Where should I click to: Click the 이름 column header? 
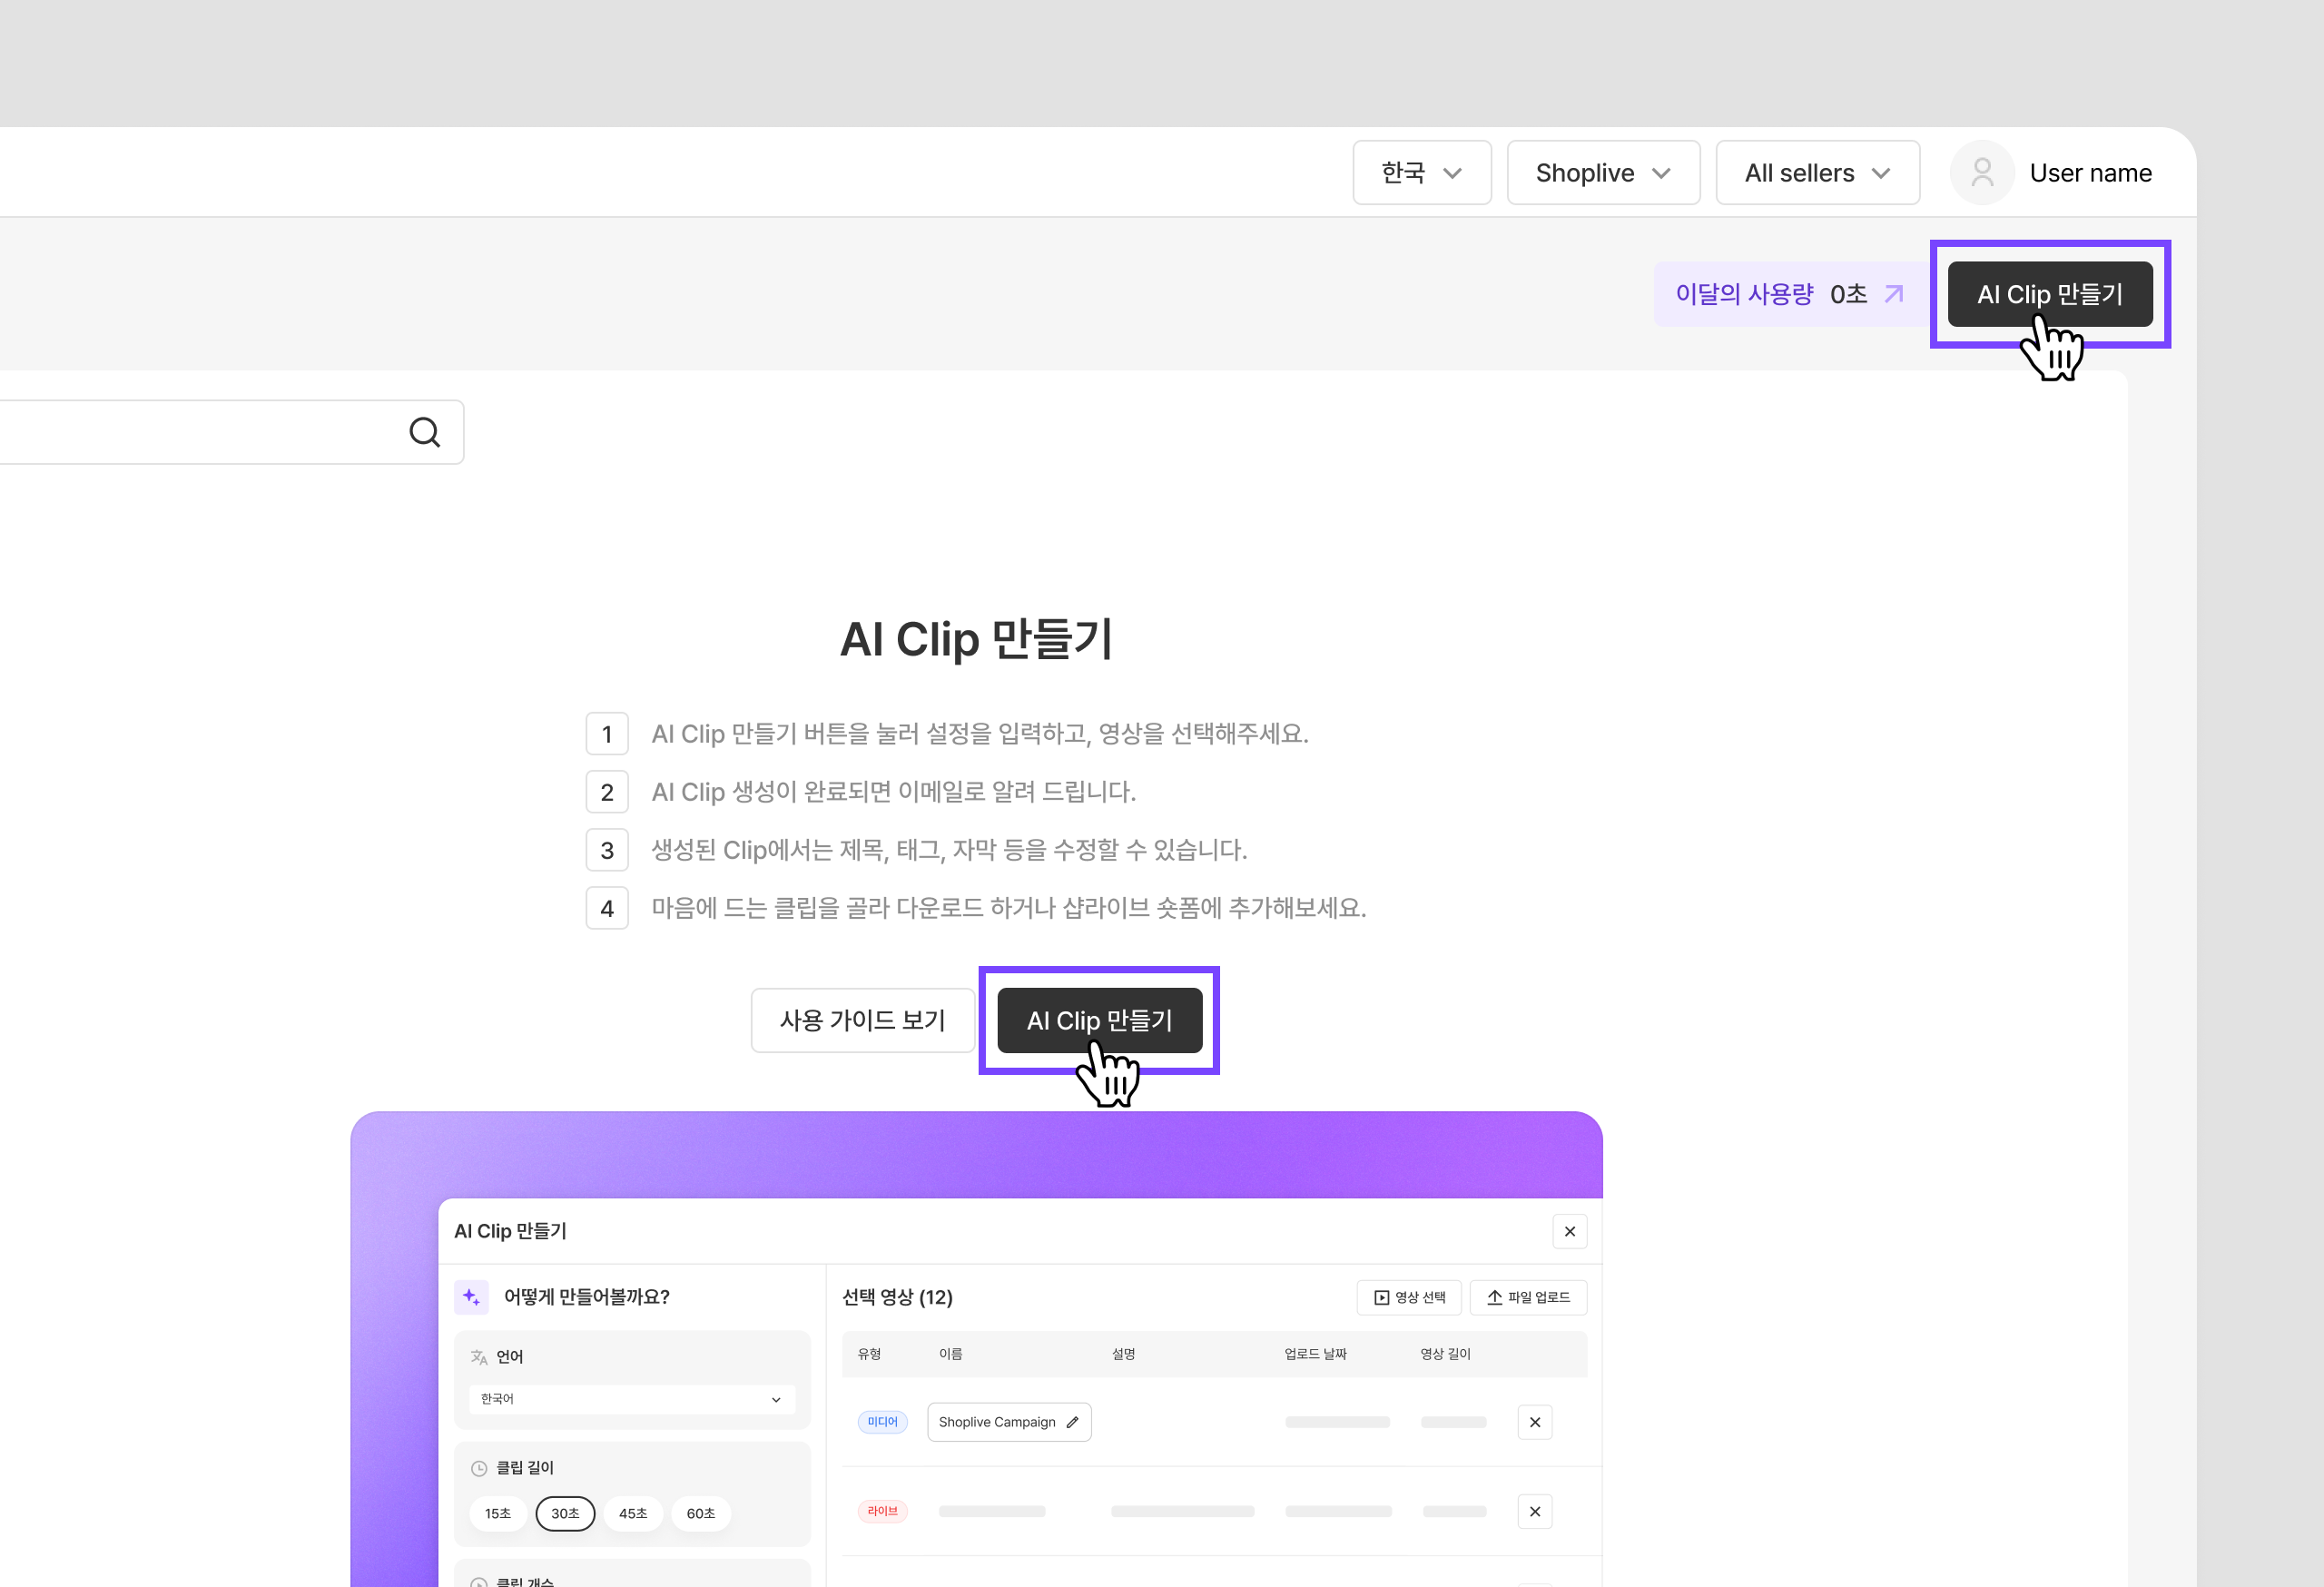coord(950,1354)
